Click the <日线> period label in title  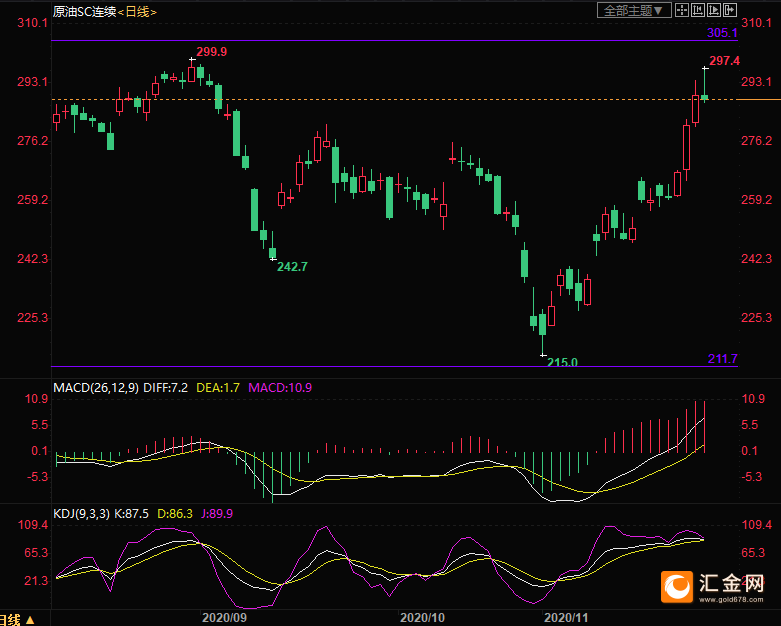pos(137,11)
